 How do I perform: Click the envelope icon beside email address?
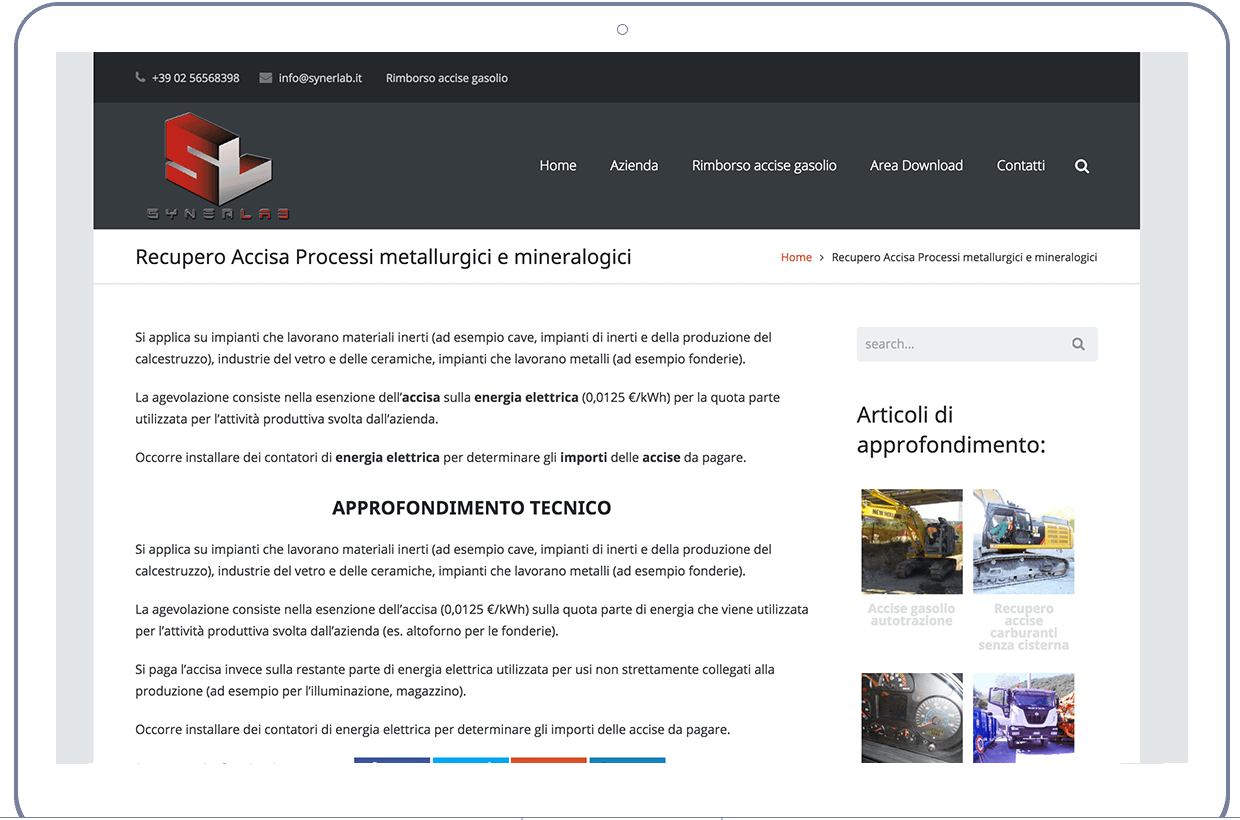click(265, 78)
